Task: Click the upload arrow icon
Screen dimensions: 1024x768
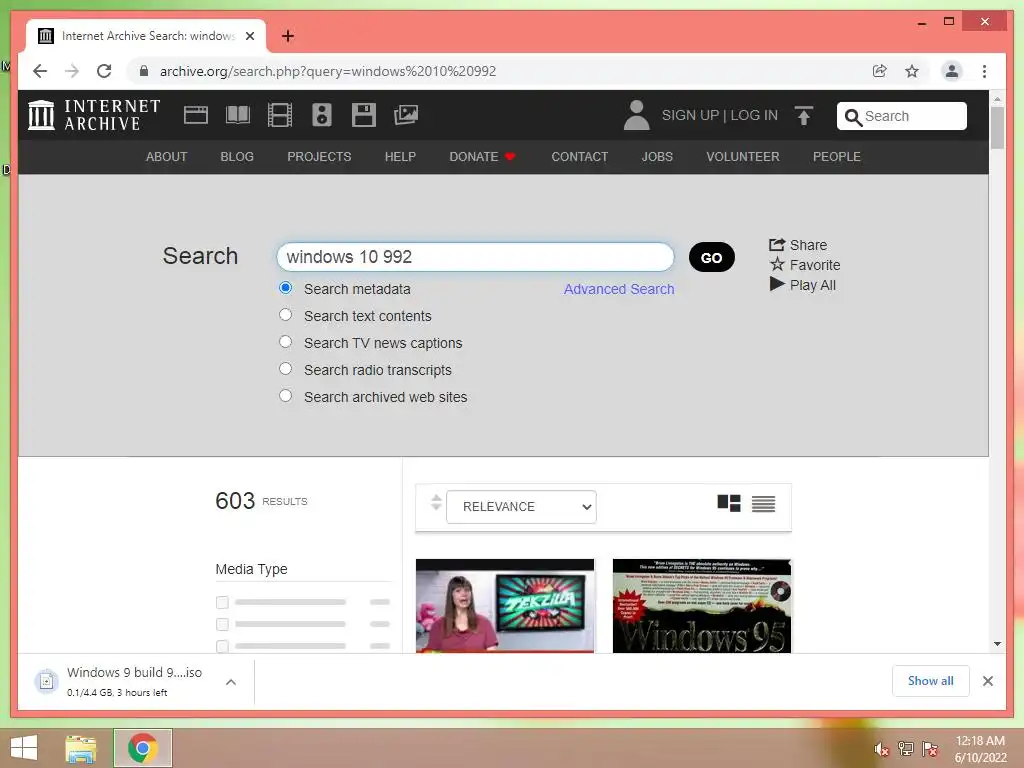Action: [804, 116]
